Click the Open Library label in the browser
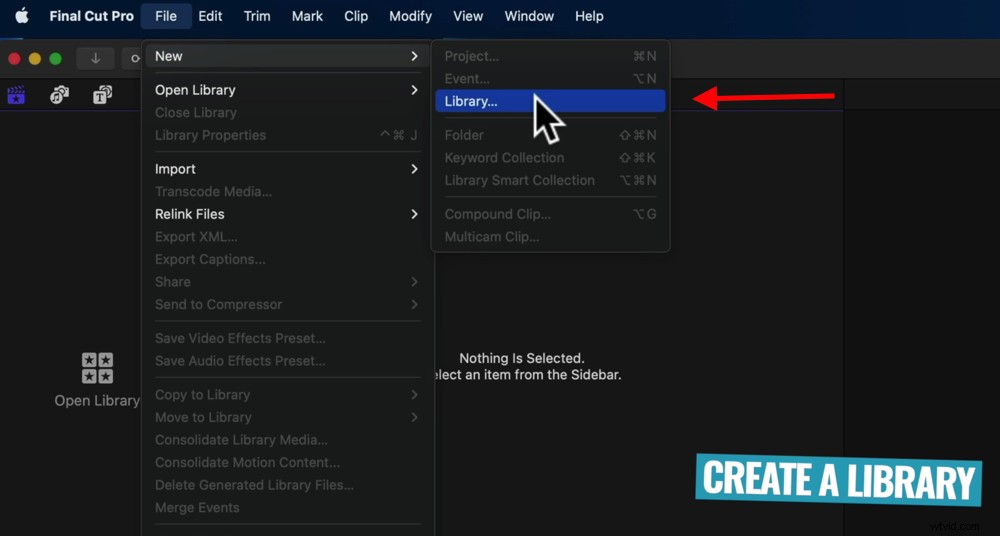The width and height of the screenshot is (1000, 536). click(x=97, y=401)
